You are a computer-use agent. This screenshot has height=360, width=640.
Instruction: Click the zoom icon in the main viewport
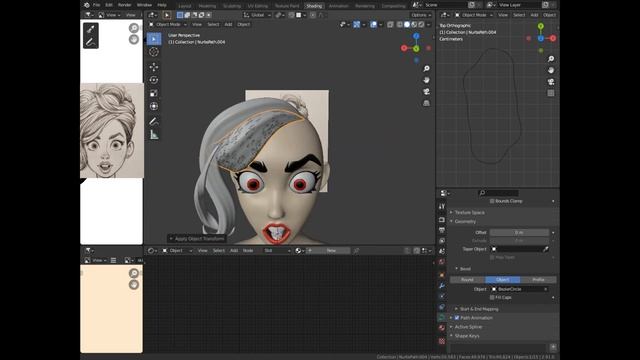click(x=427, y=68)
